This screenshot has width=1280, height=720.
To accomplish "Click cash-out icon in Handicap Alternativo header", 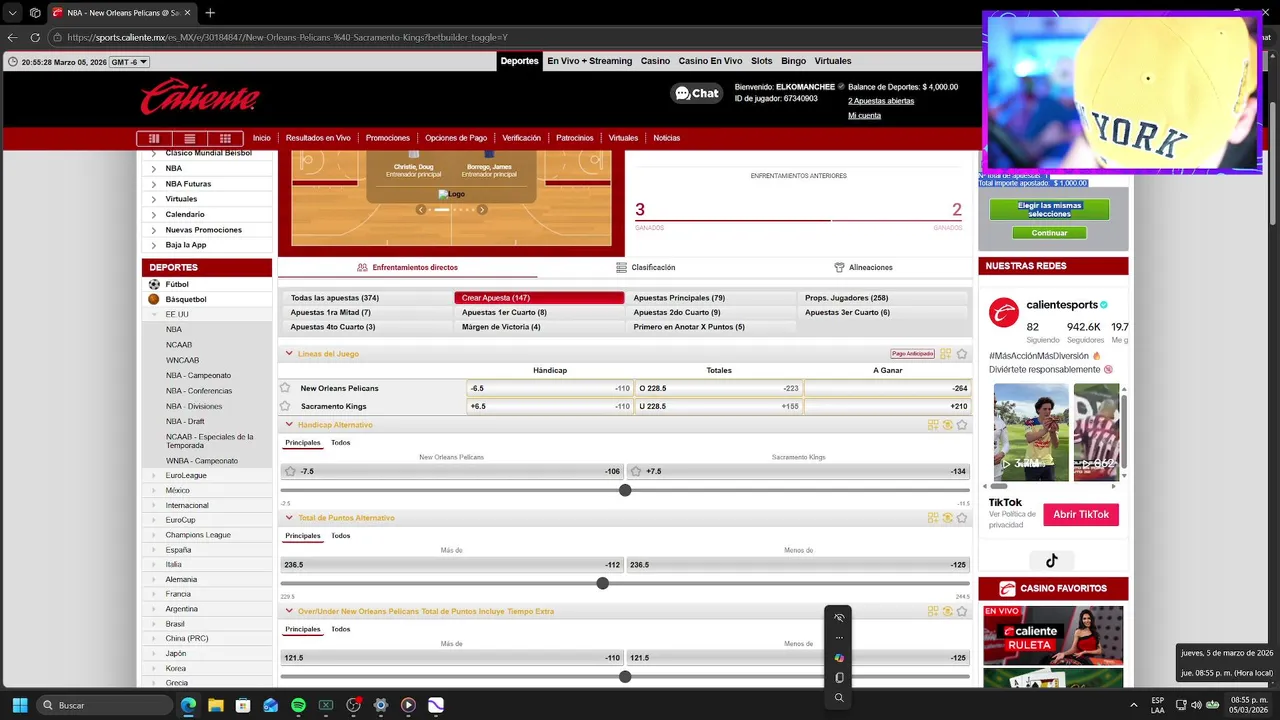I will point(948,425).
